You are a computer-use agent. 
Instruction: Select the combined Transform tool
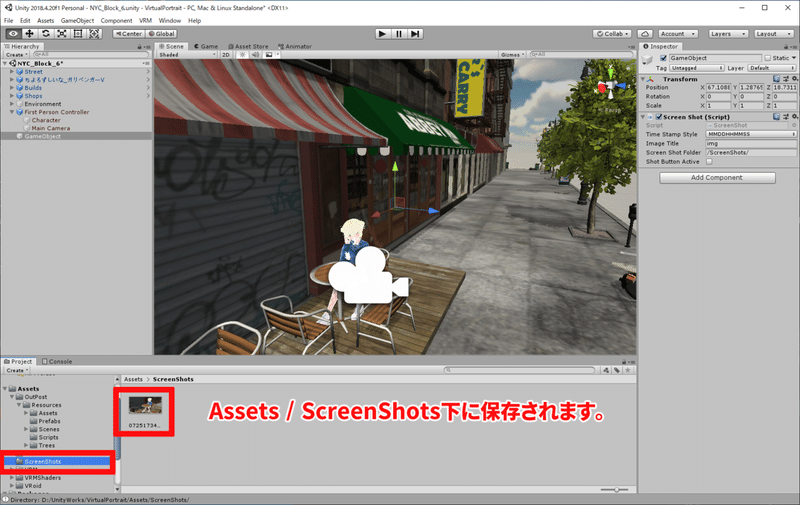[x=94, y=34]
